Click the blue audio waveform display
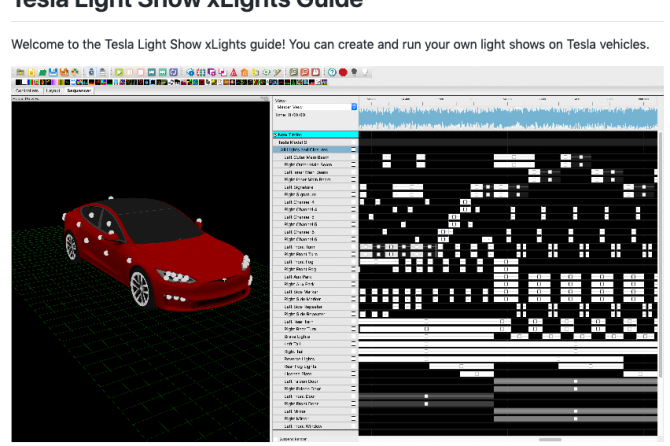 [508, 118]
